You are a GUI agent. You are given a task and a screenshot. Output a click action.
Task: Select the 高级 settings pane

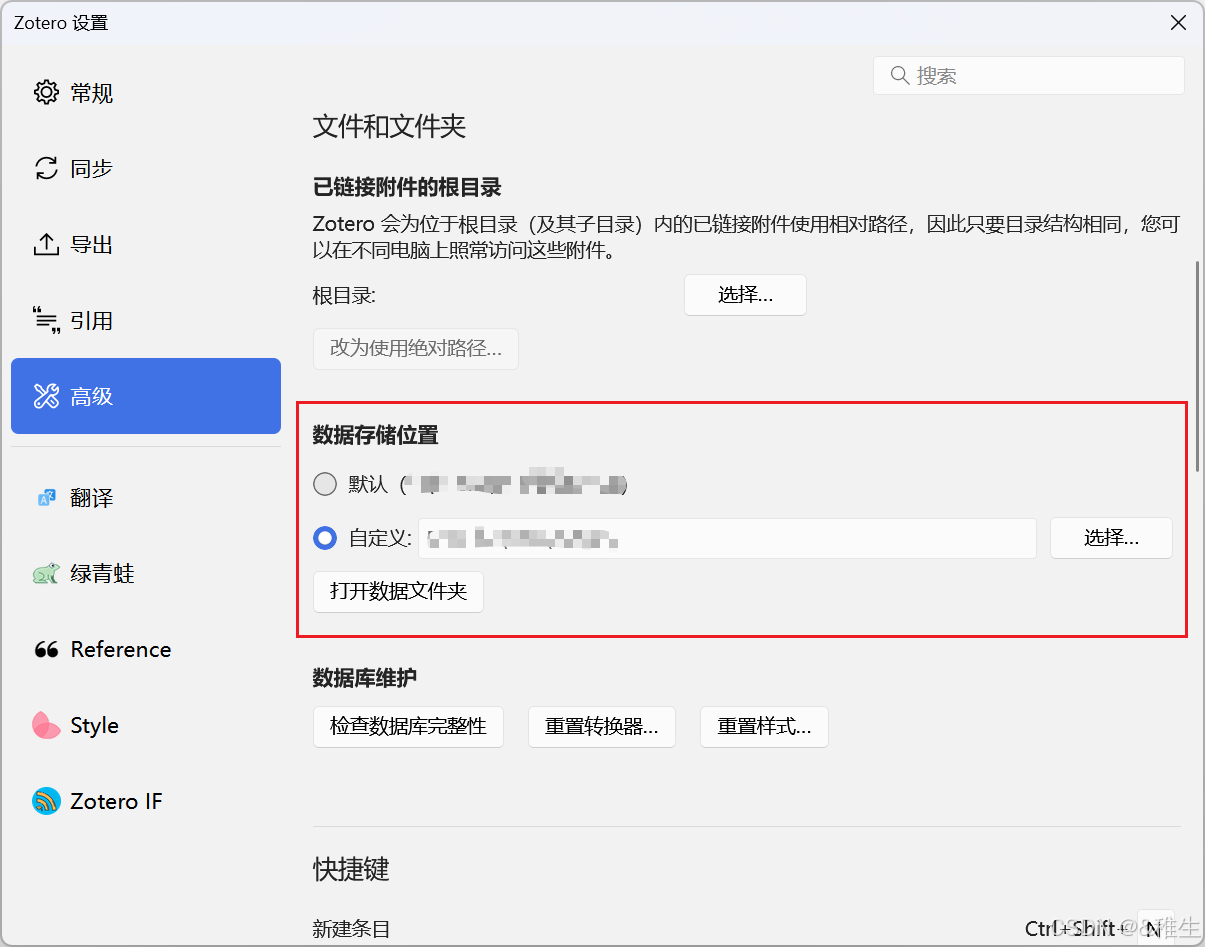(146, 396)
